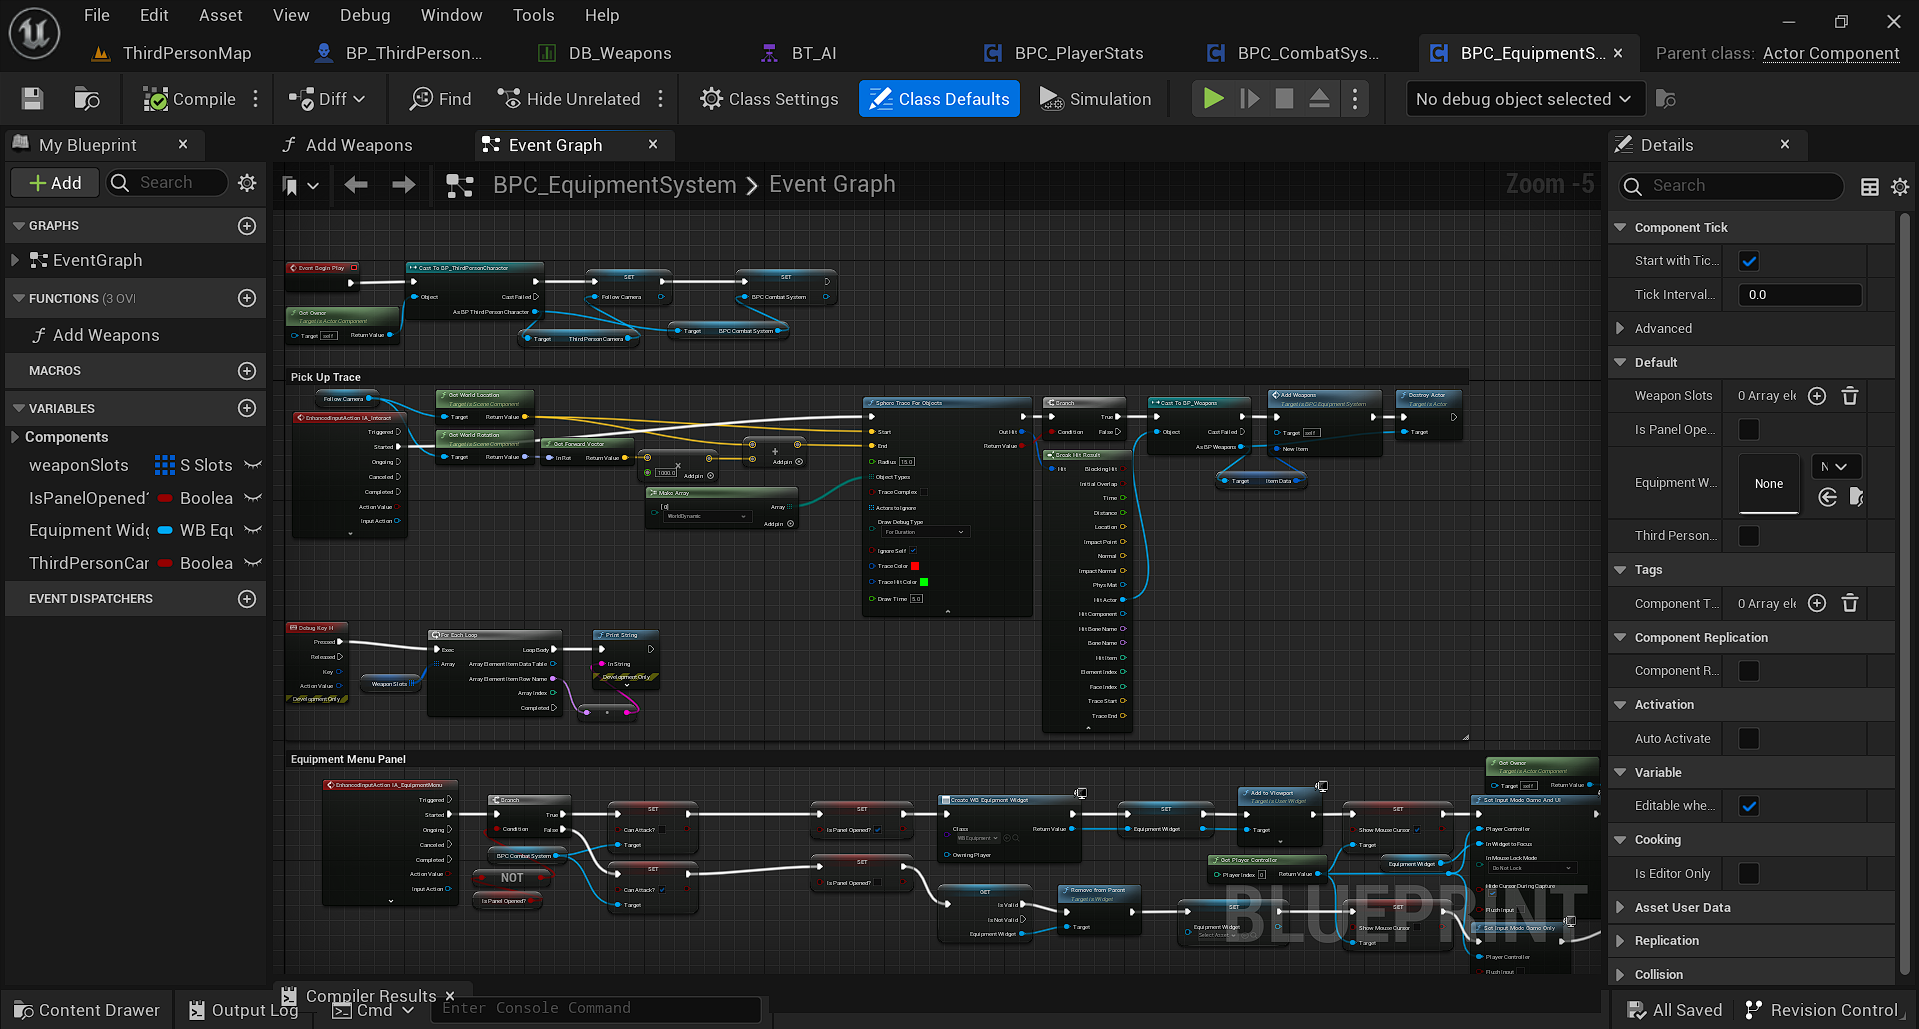Image resolution: width=1919 pixels, height=1029 pixels.
Task: Empty the Weapon Slots array with trash icon
Action: point(1850,396)
